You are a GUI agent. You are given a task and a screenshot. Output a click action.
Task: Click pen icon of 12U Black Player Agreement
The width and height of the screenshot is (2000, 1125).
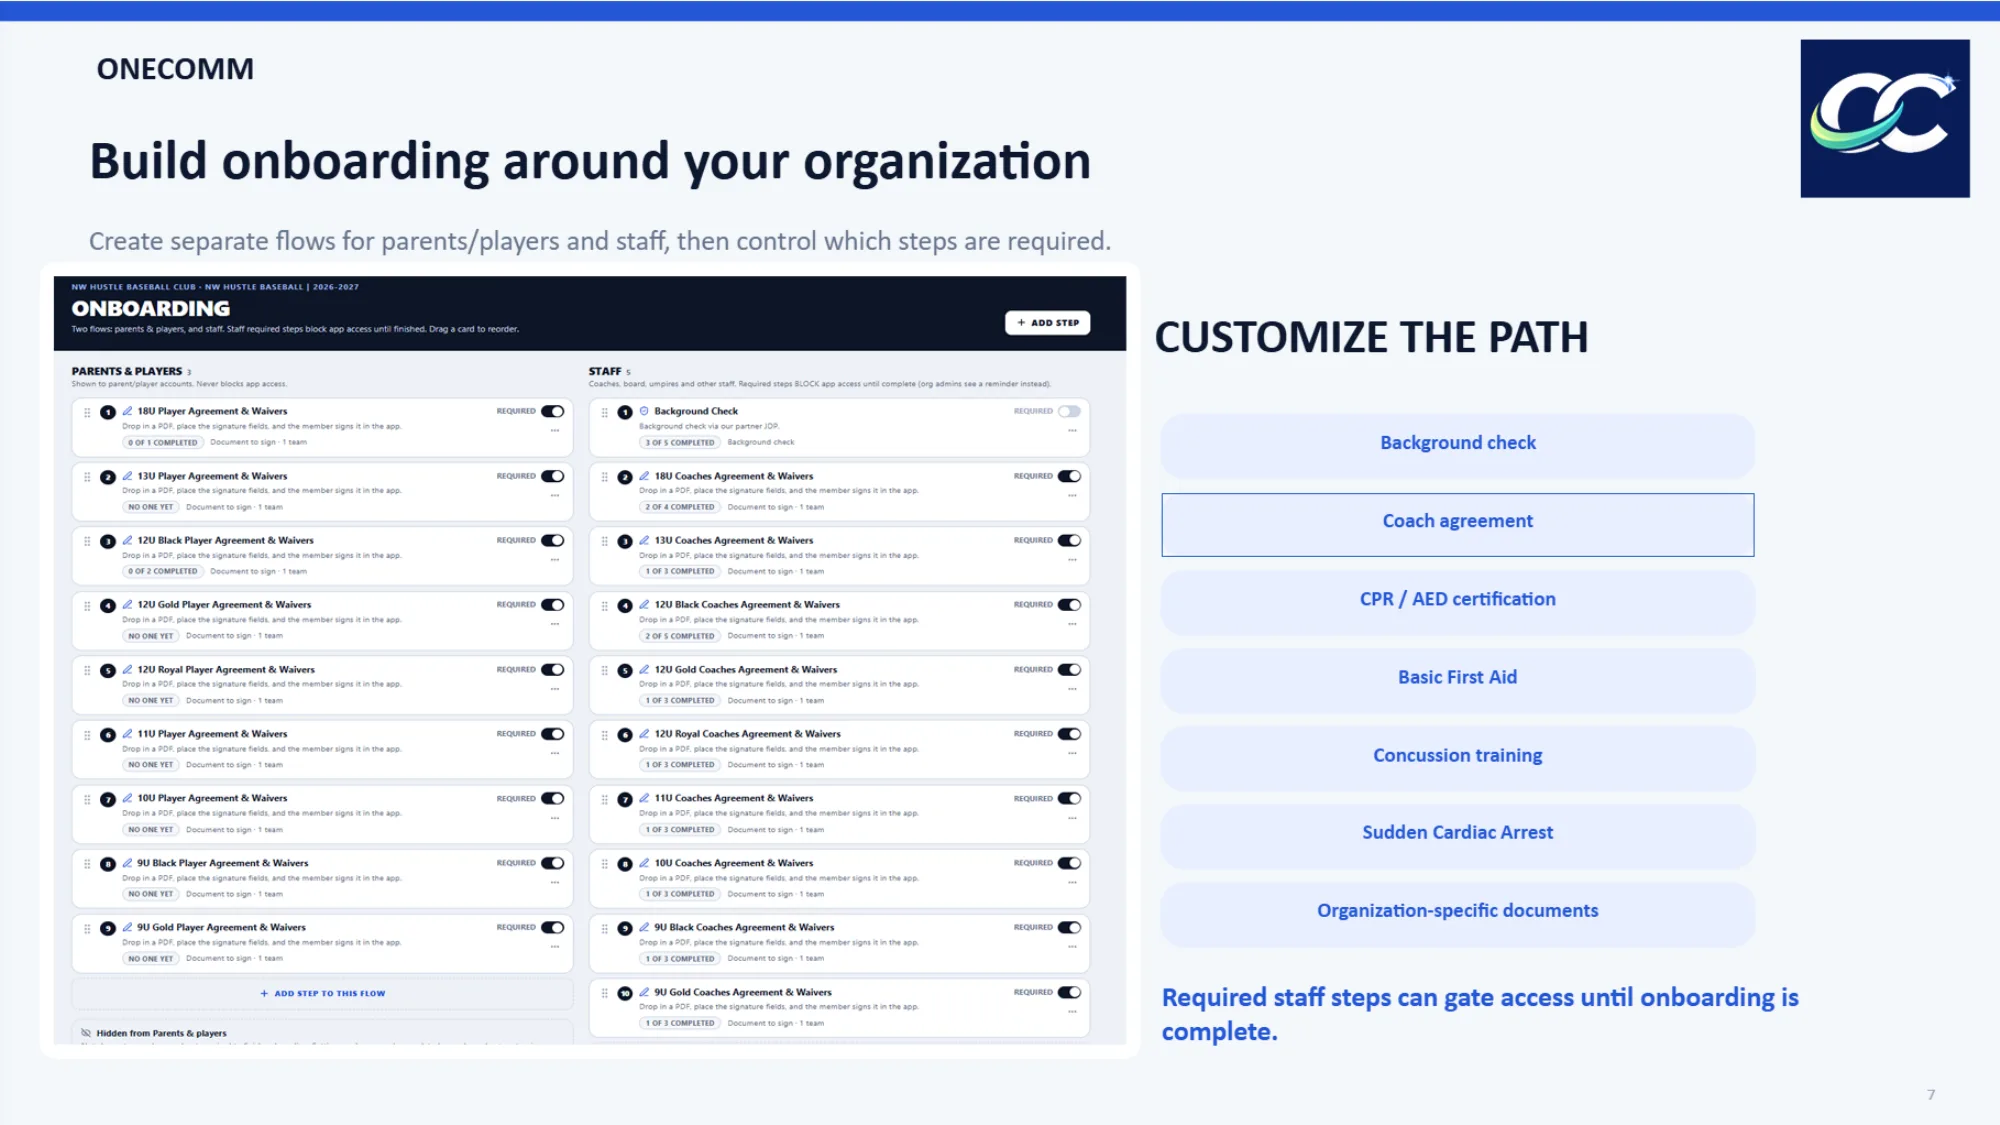click(x=128, y=540)
